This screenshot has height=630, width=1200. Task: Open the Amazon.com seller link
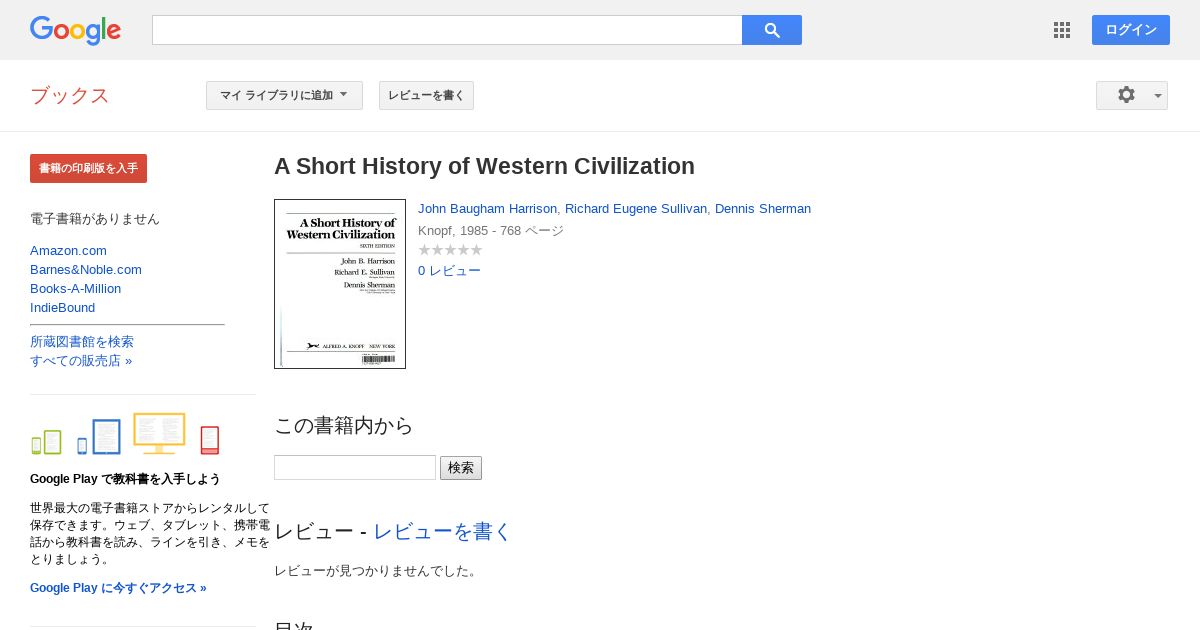coord(68,250)
